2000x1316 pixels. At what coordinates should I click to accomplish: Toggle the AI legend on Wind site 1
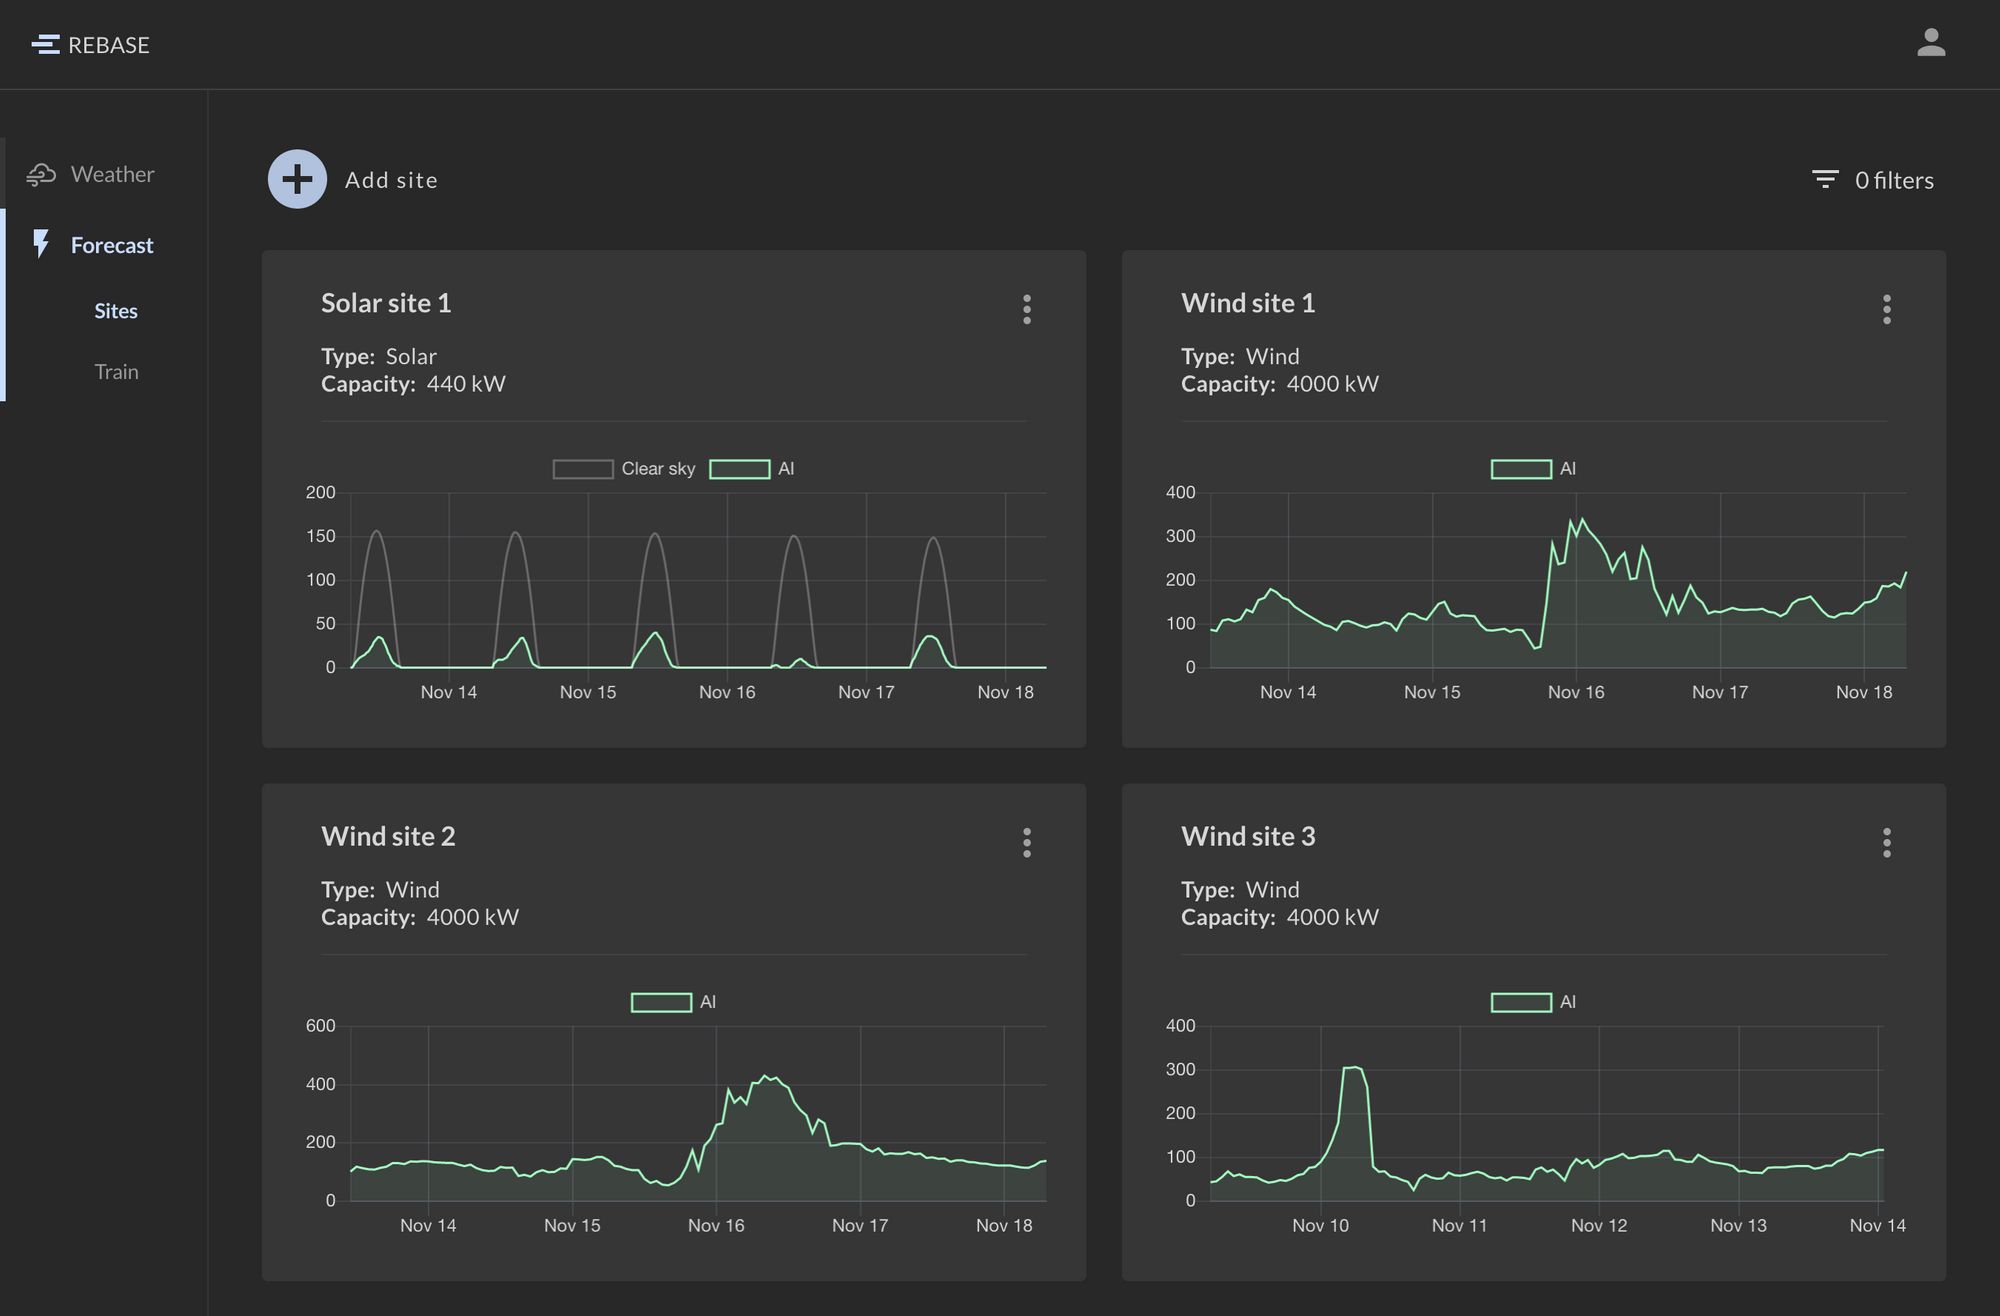[x=1533, y=467]
